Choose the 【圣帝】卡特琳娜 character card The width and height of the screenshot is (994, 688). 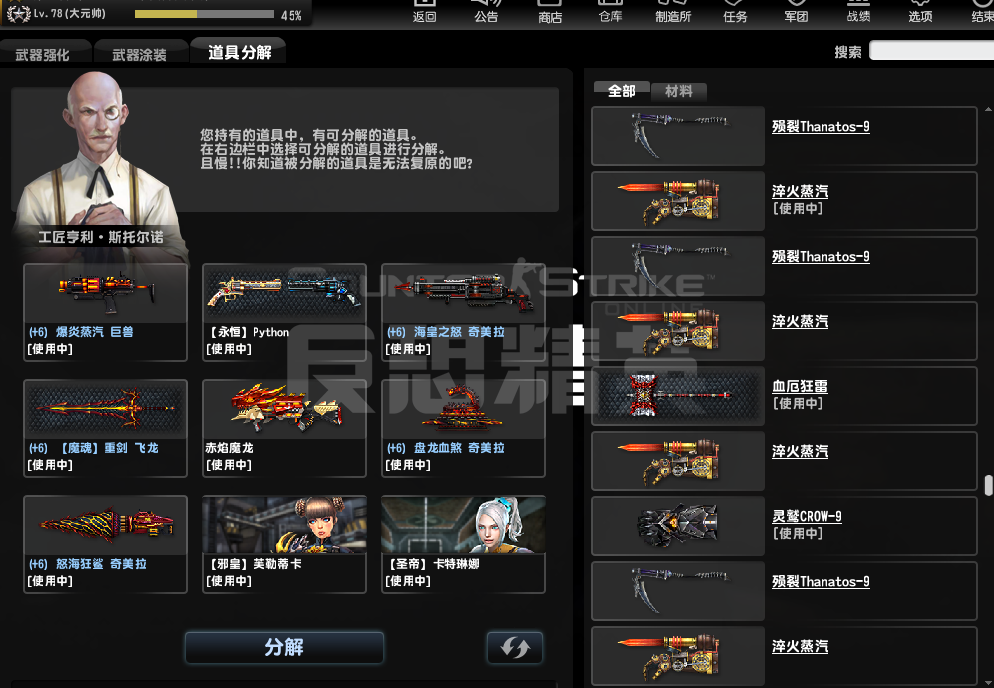(463, 545)
